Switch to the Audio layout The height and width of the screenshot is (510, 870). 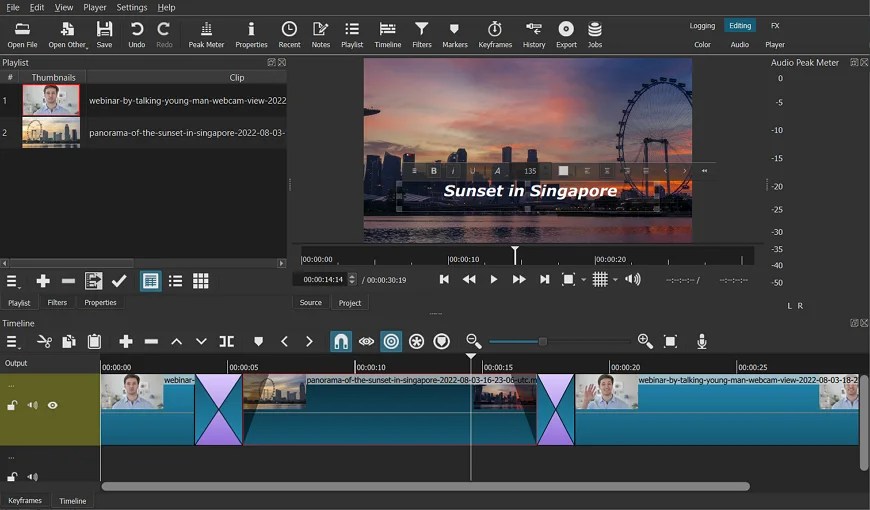click(x=740, y=44)
